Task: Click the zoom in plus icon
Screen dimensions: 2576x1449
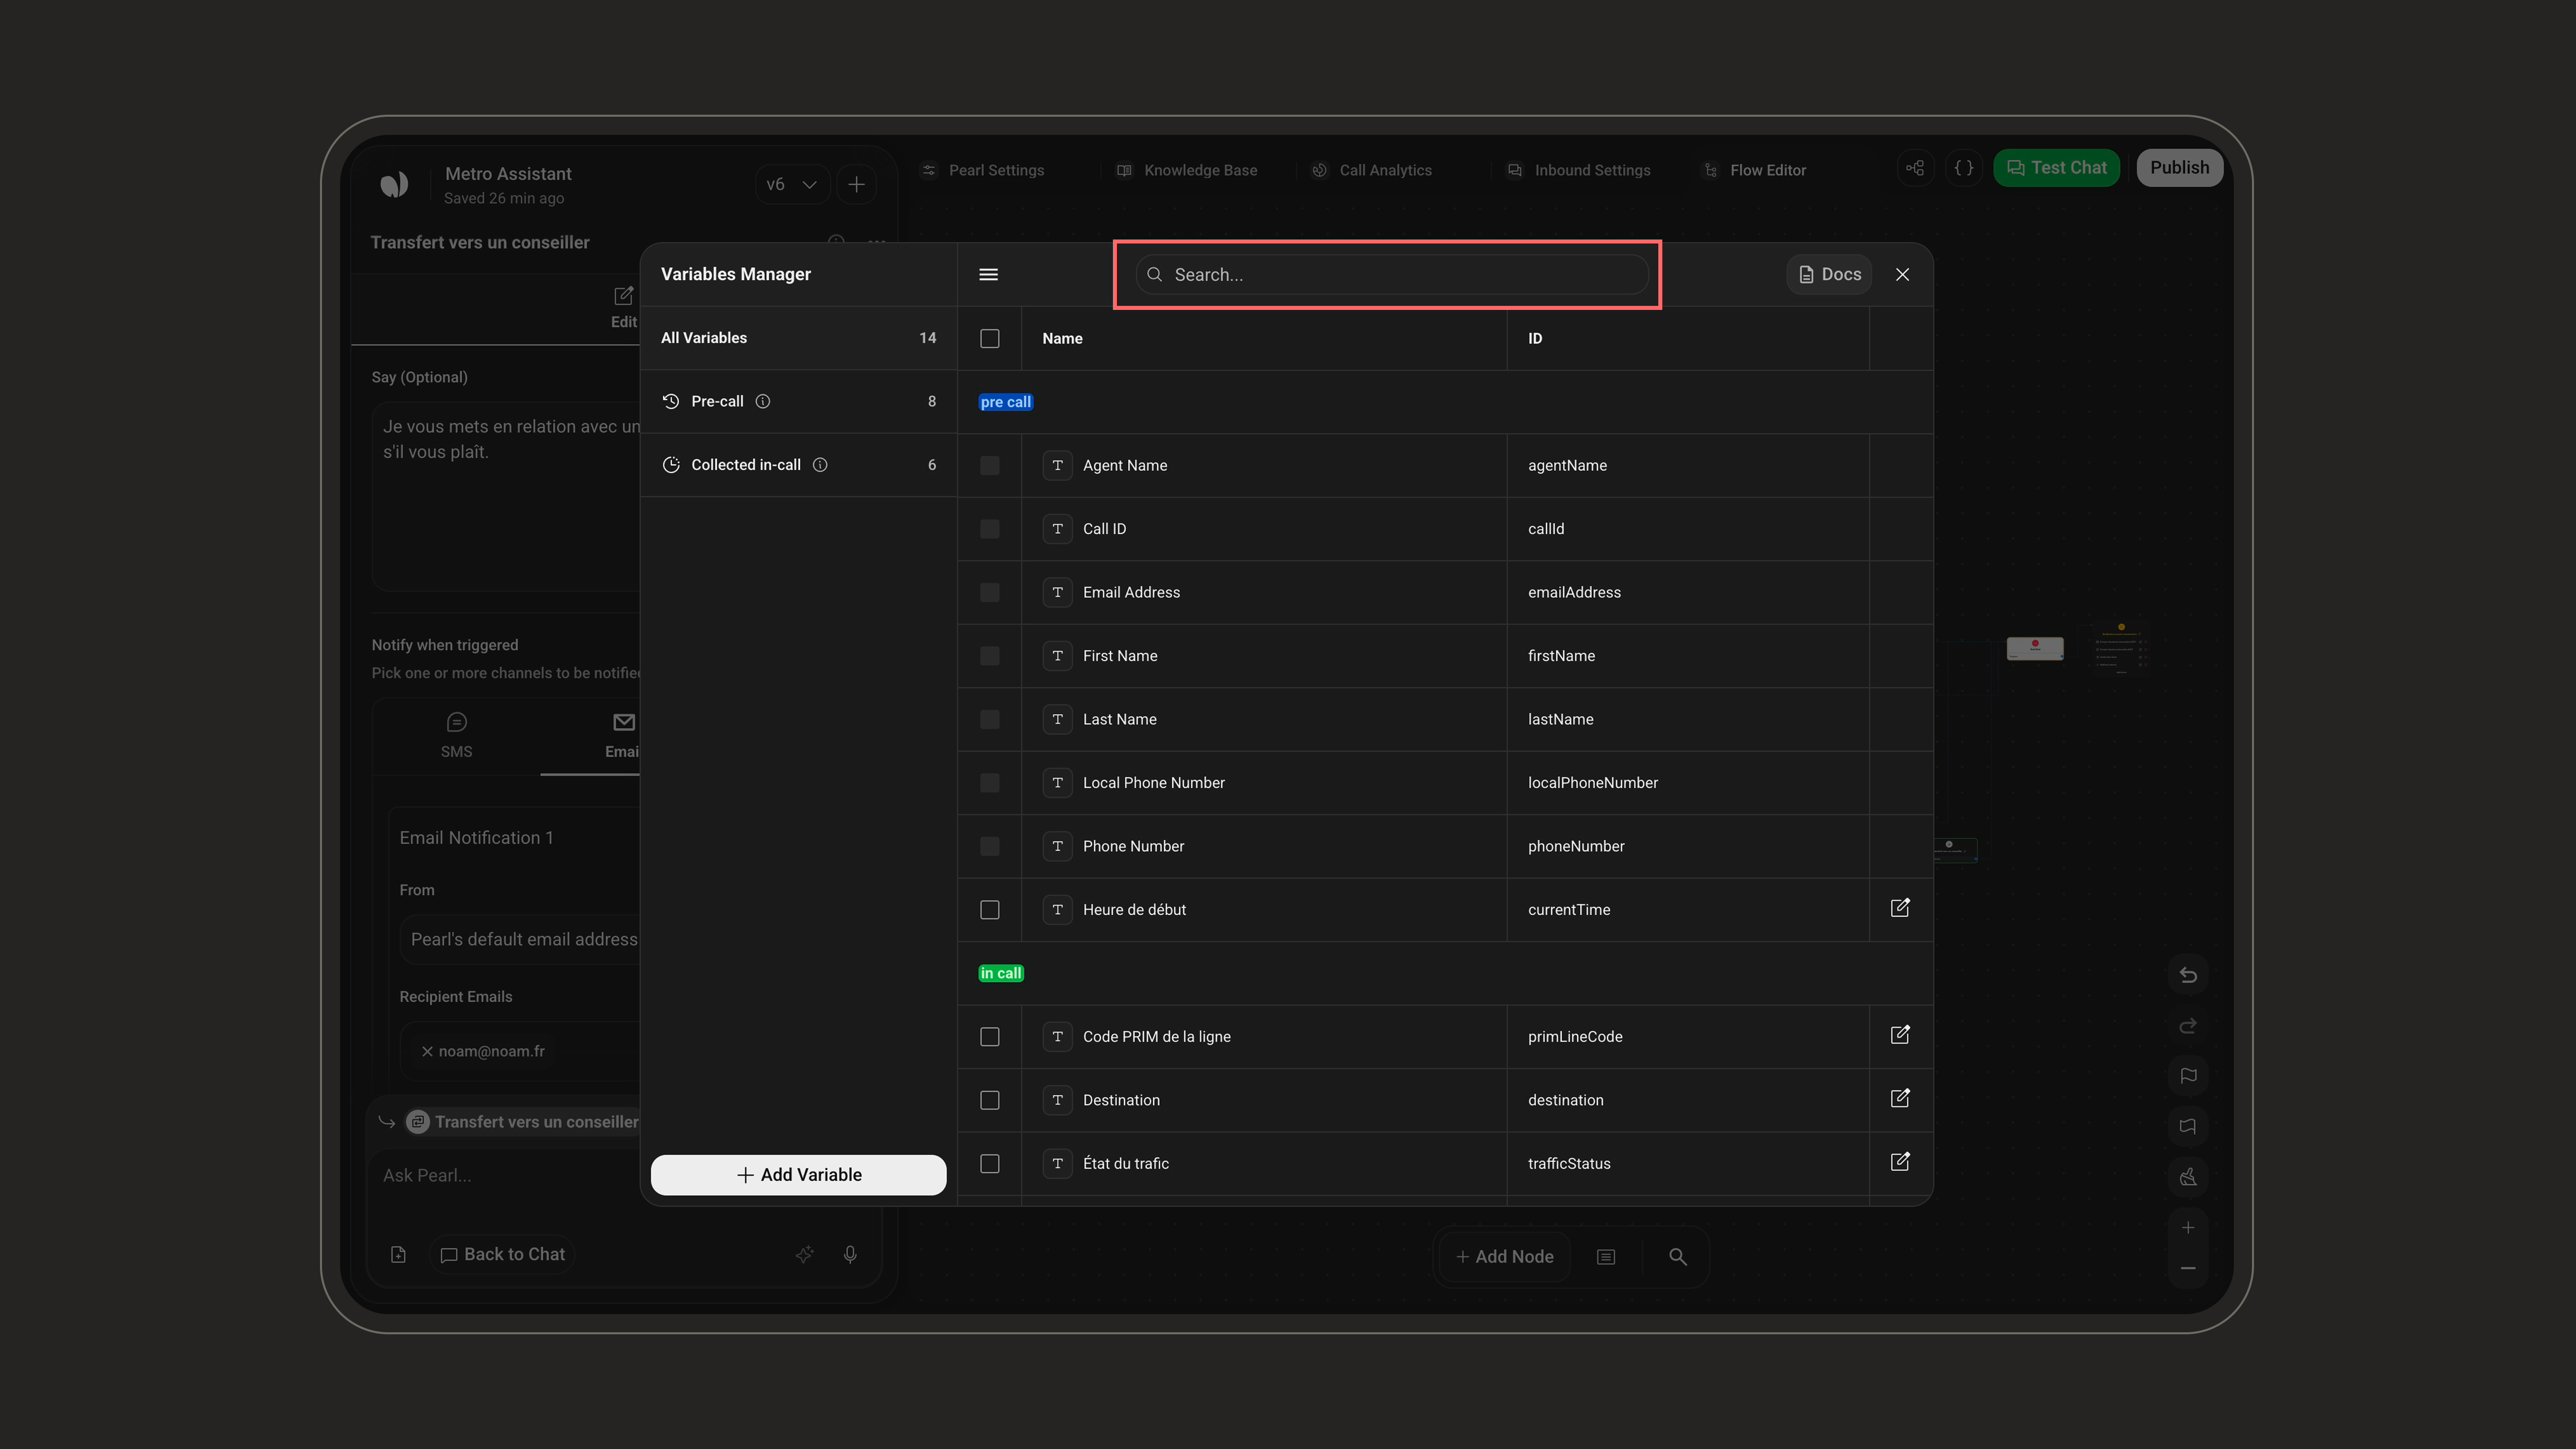Action: pos(2188,1228)
